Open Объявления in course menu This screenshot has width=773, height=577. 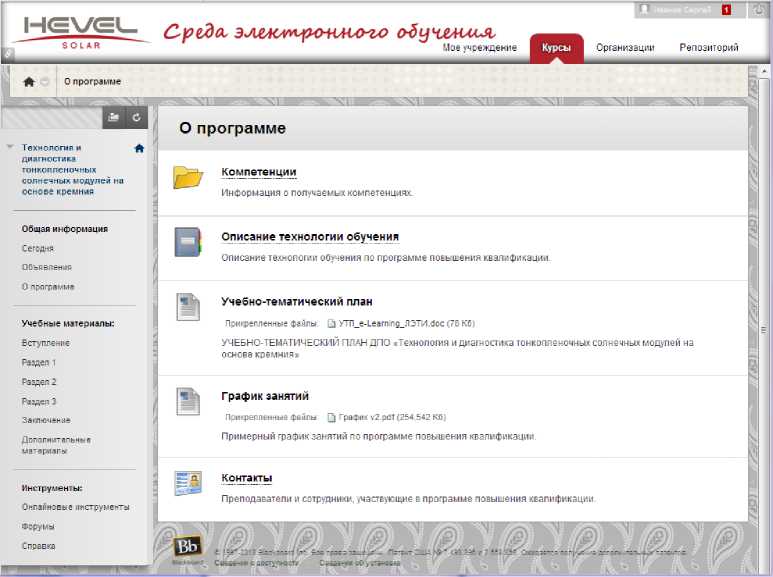point(47,267)
